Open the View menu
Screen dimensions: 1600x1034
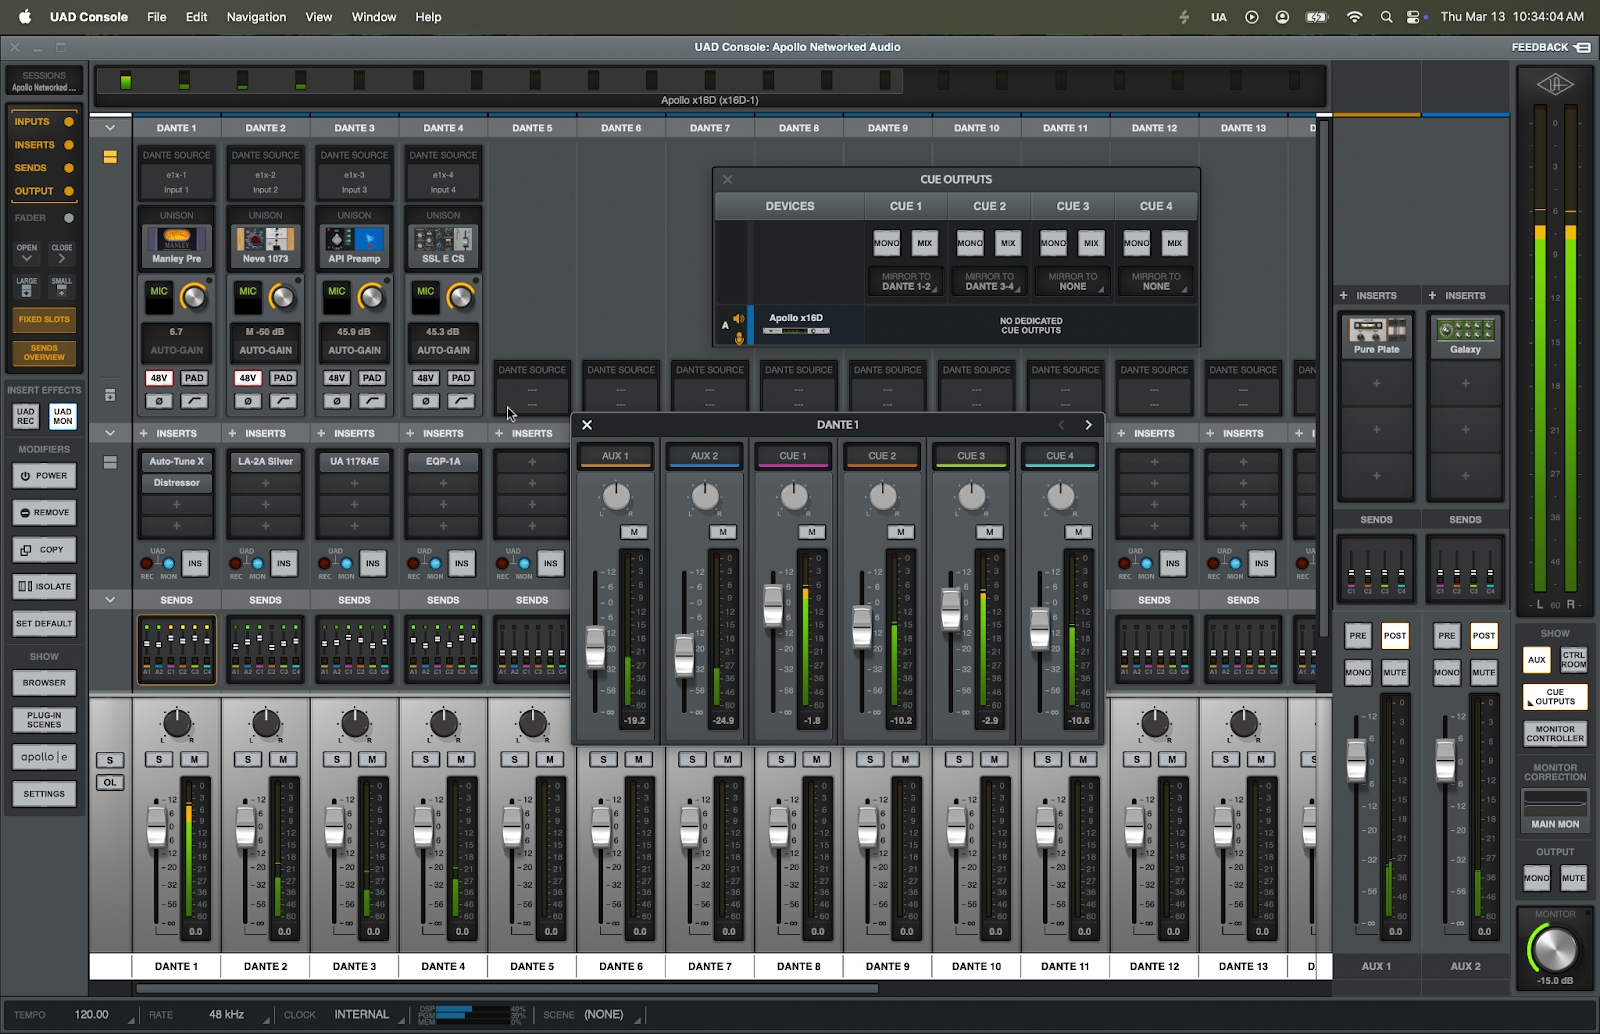[319, 17]
